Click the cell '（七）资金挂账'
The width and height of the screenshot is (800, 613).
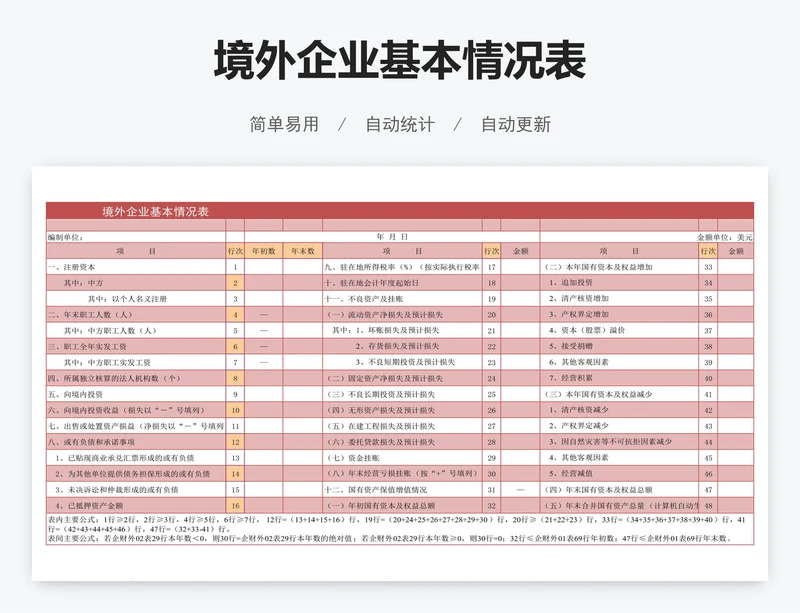point(402,458)
